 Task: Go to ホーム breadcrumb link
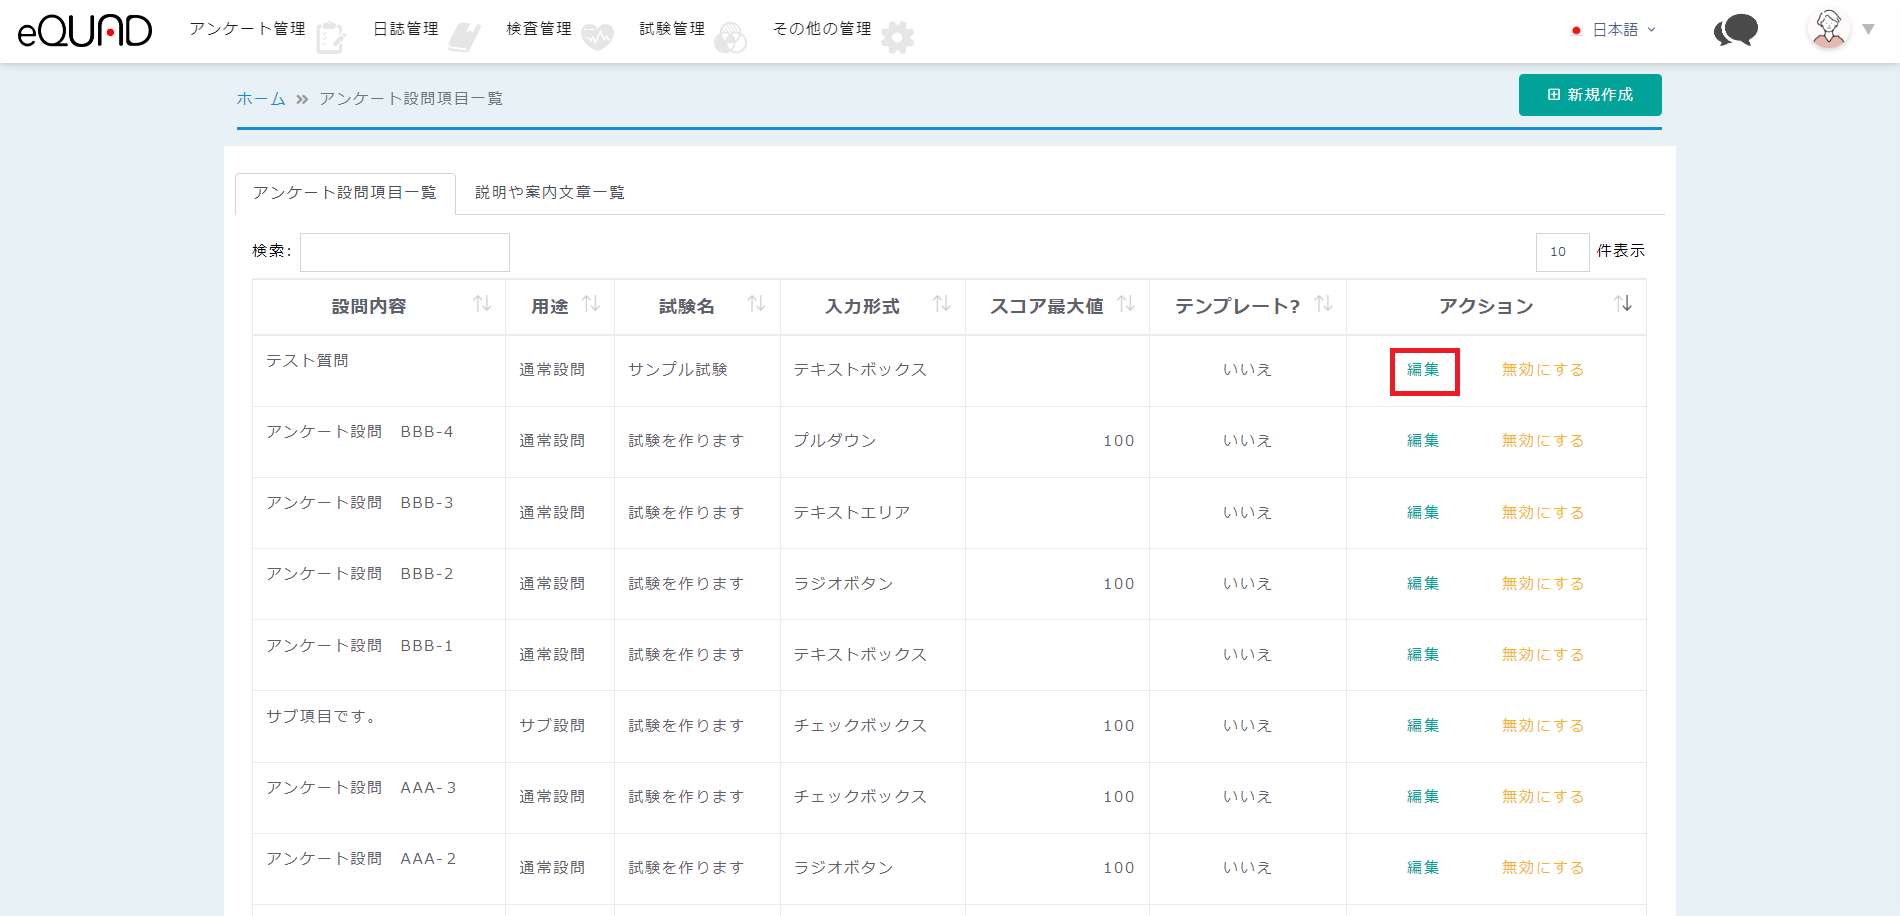pos(260,98)
